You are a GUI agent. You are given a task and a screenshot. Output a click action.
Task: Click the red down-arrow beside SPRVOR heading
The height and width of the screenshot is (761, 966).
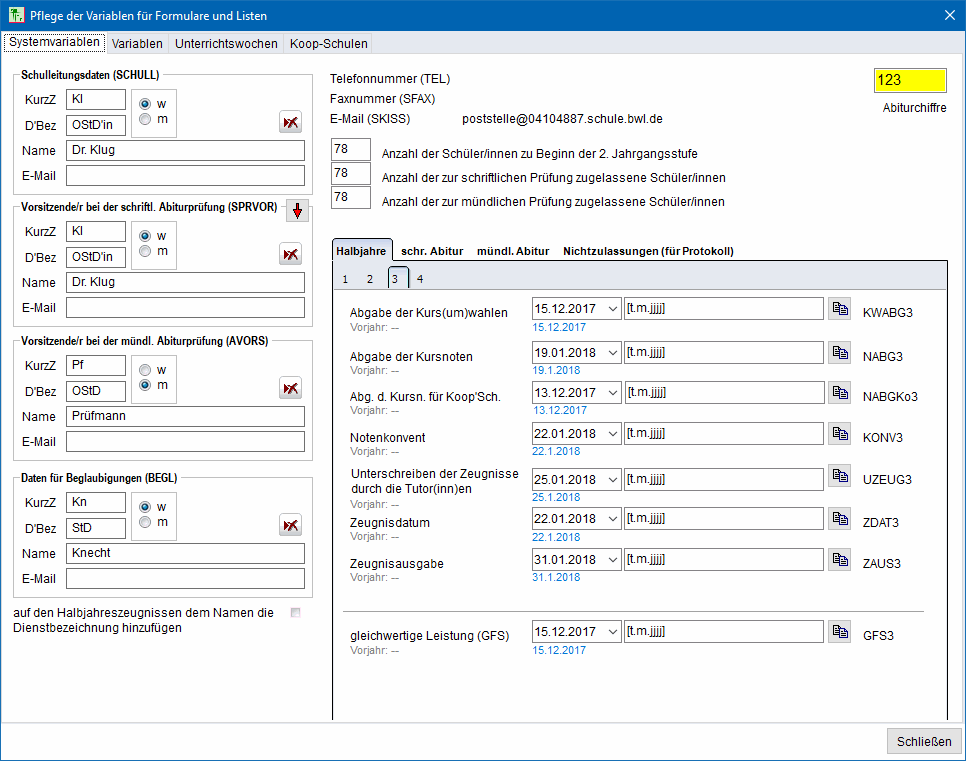pyautogui.click(x=297, y=211)
